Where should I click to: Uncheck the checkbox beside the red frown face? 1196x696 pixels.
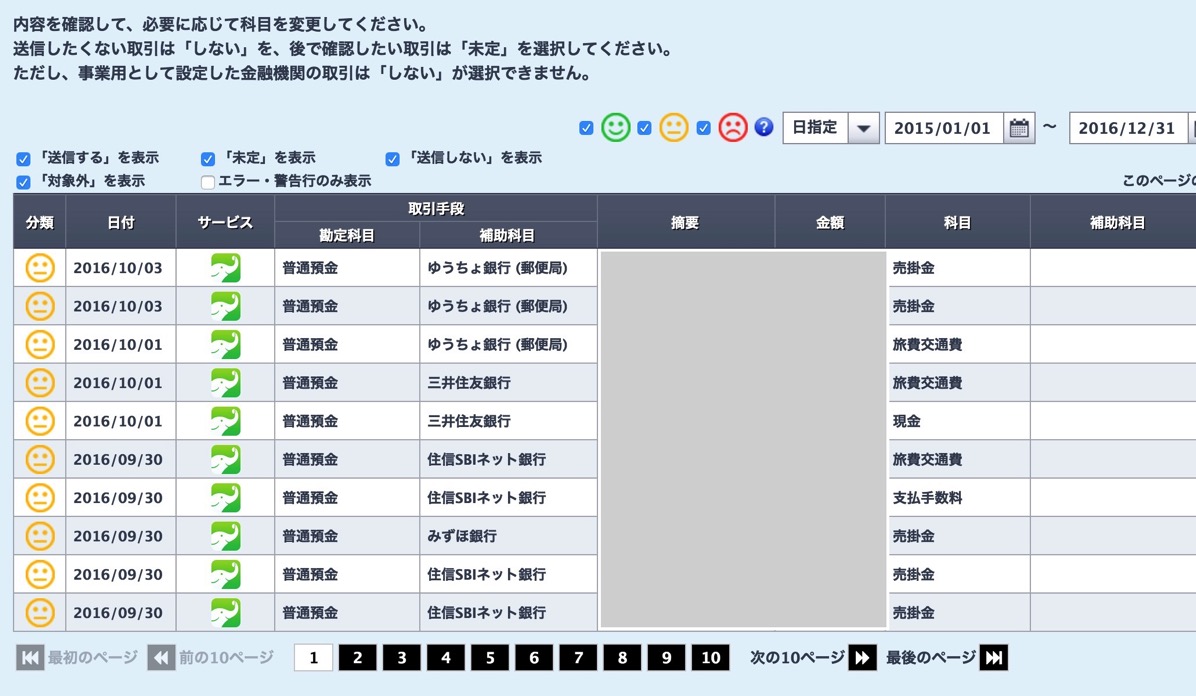(x=703, y=128)
